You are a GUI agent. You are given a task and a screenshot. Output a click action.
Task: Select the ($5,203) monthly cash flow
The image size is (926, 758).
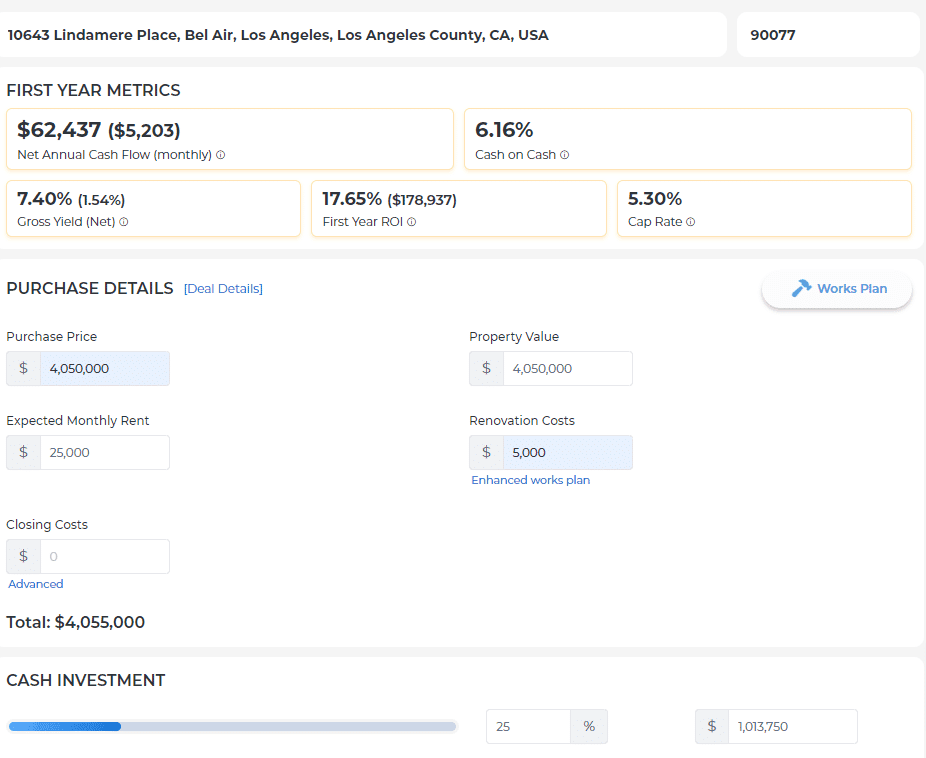[x=144, y=130]
